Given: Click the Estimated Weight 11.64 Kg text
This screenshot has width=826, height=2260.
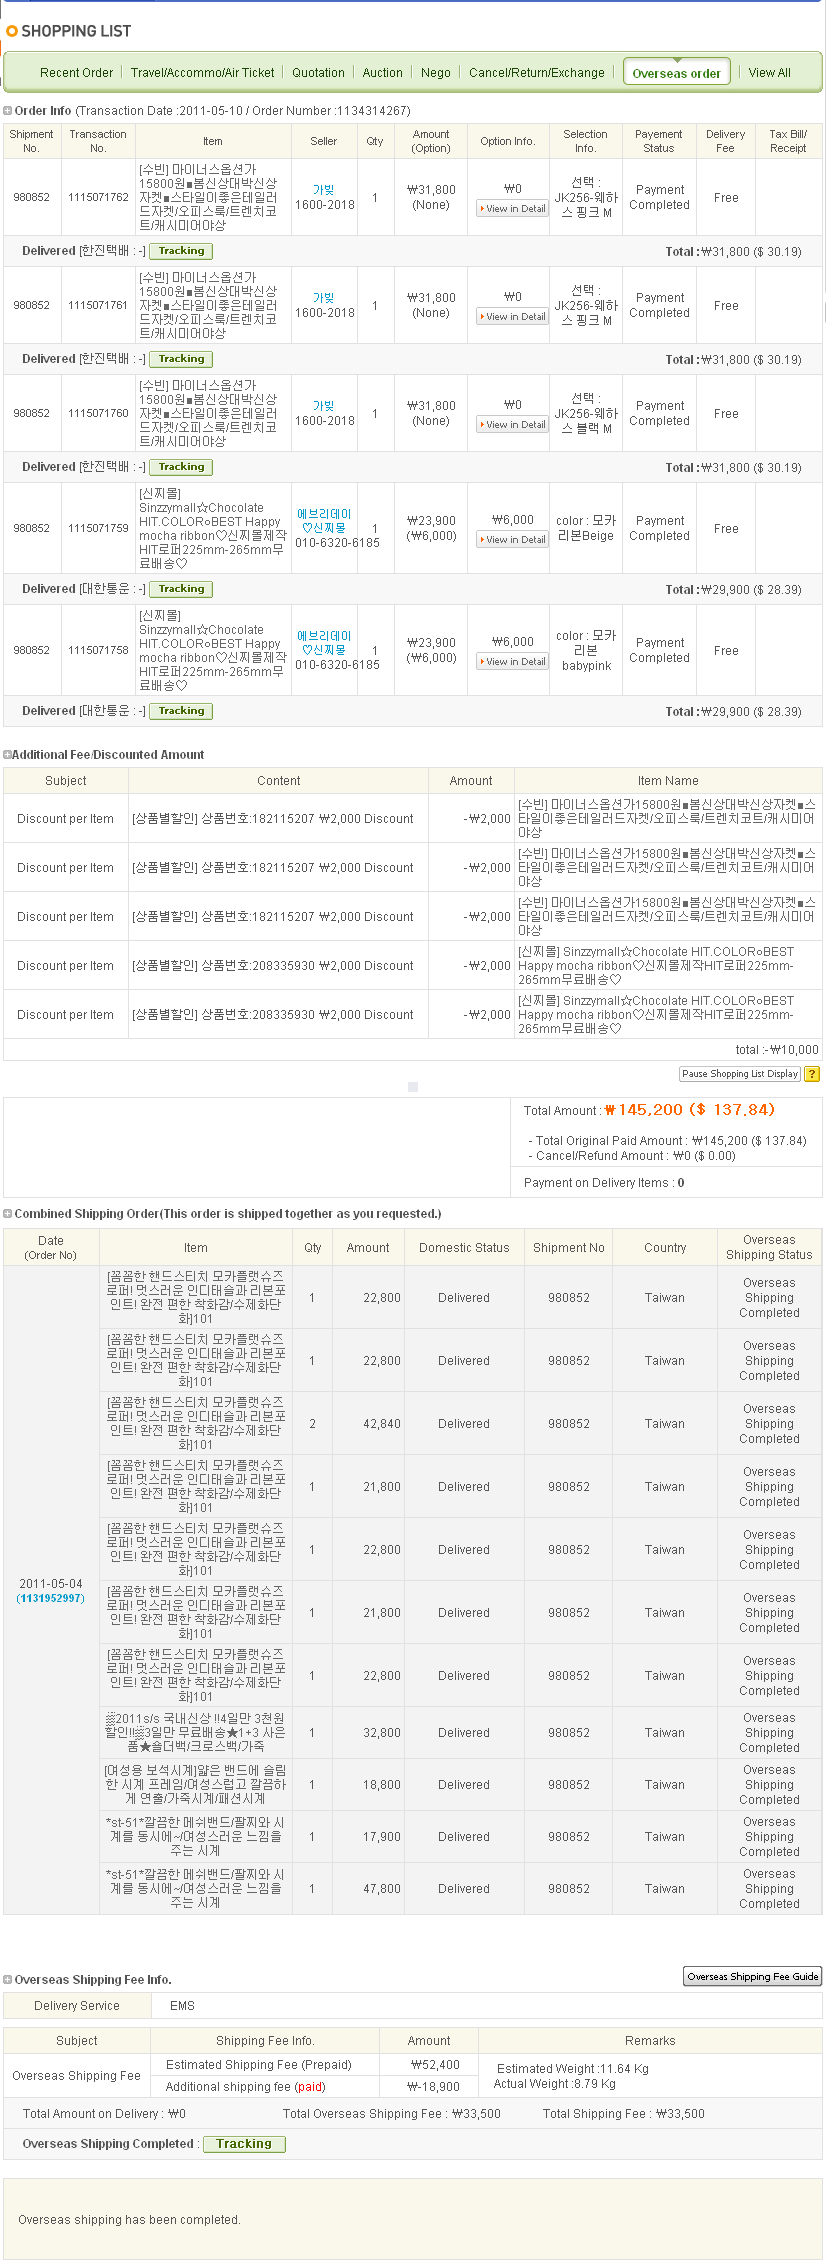Looking at the screenshot, I should tap(573, 2068).
